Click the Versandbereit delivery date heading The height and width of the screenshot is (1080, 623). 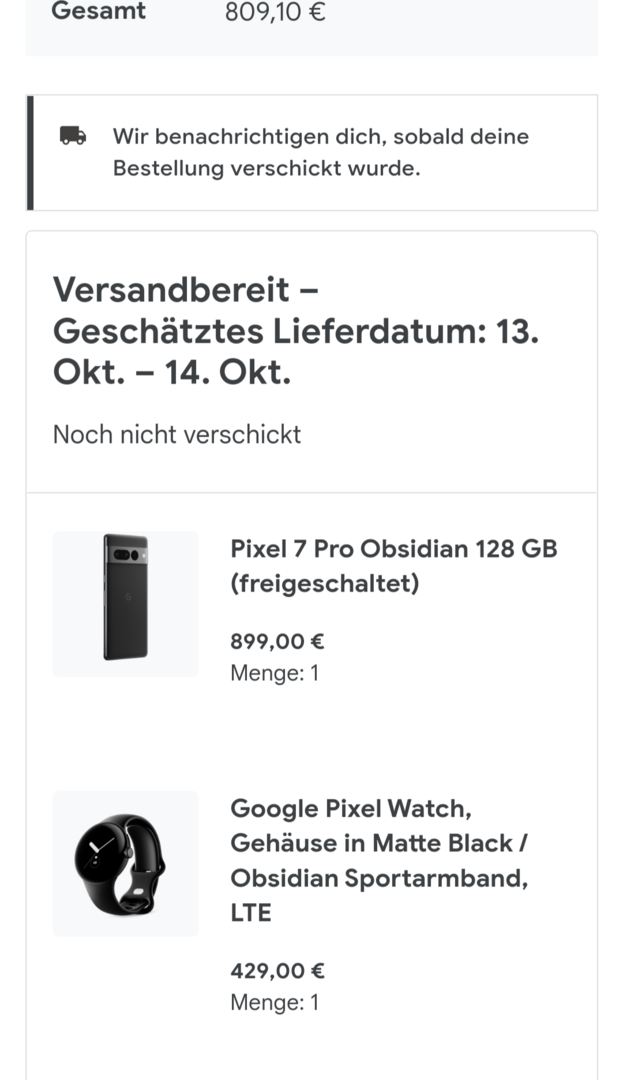[295, 331]
